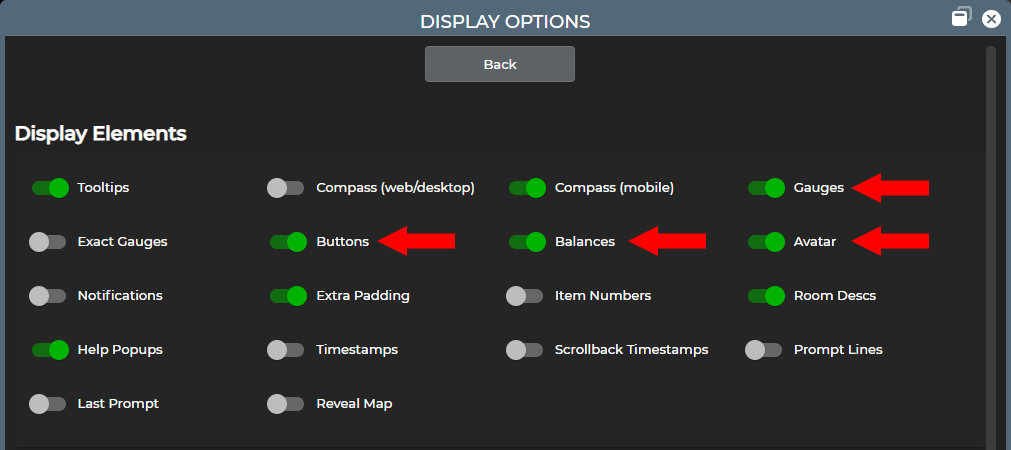Turn off Compass (mobile) switch
The height and width of the screenshot is (450, 1011).
point(526,187)
